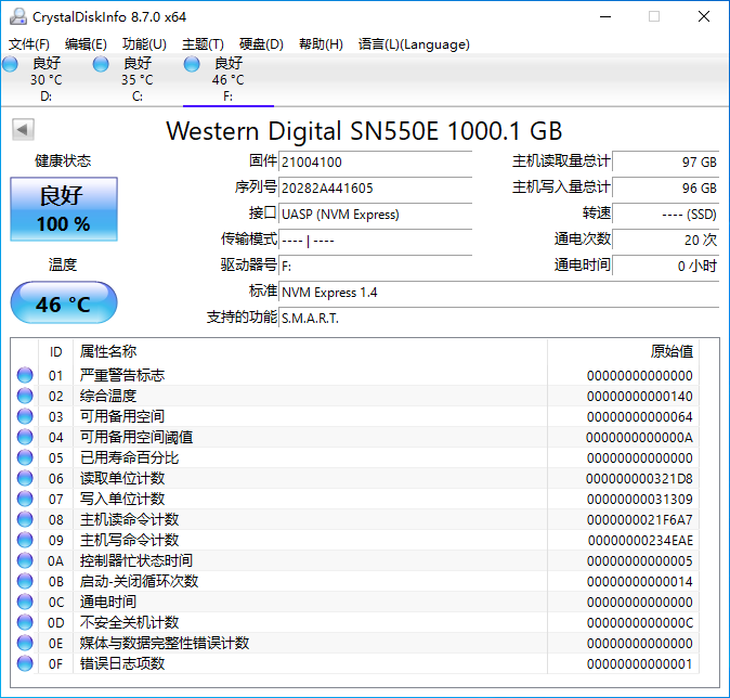Click status icon for attribute 0A 控制器忙状态时间
The image size is (730, 698).
25,561
